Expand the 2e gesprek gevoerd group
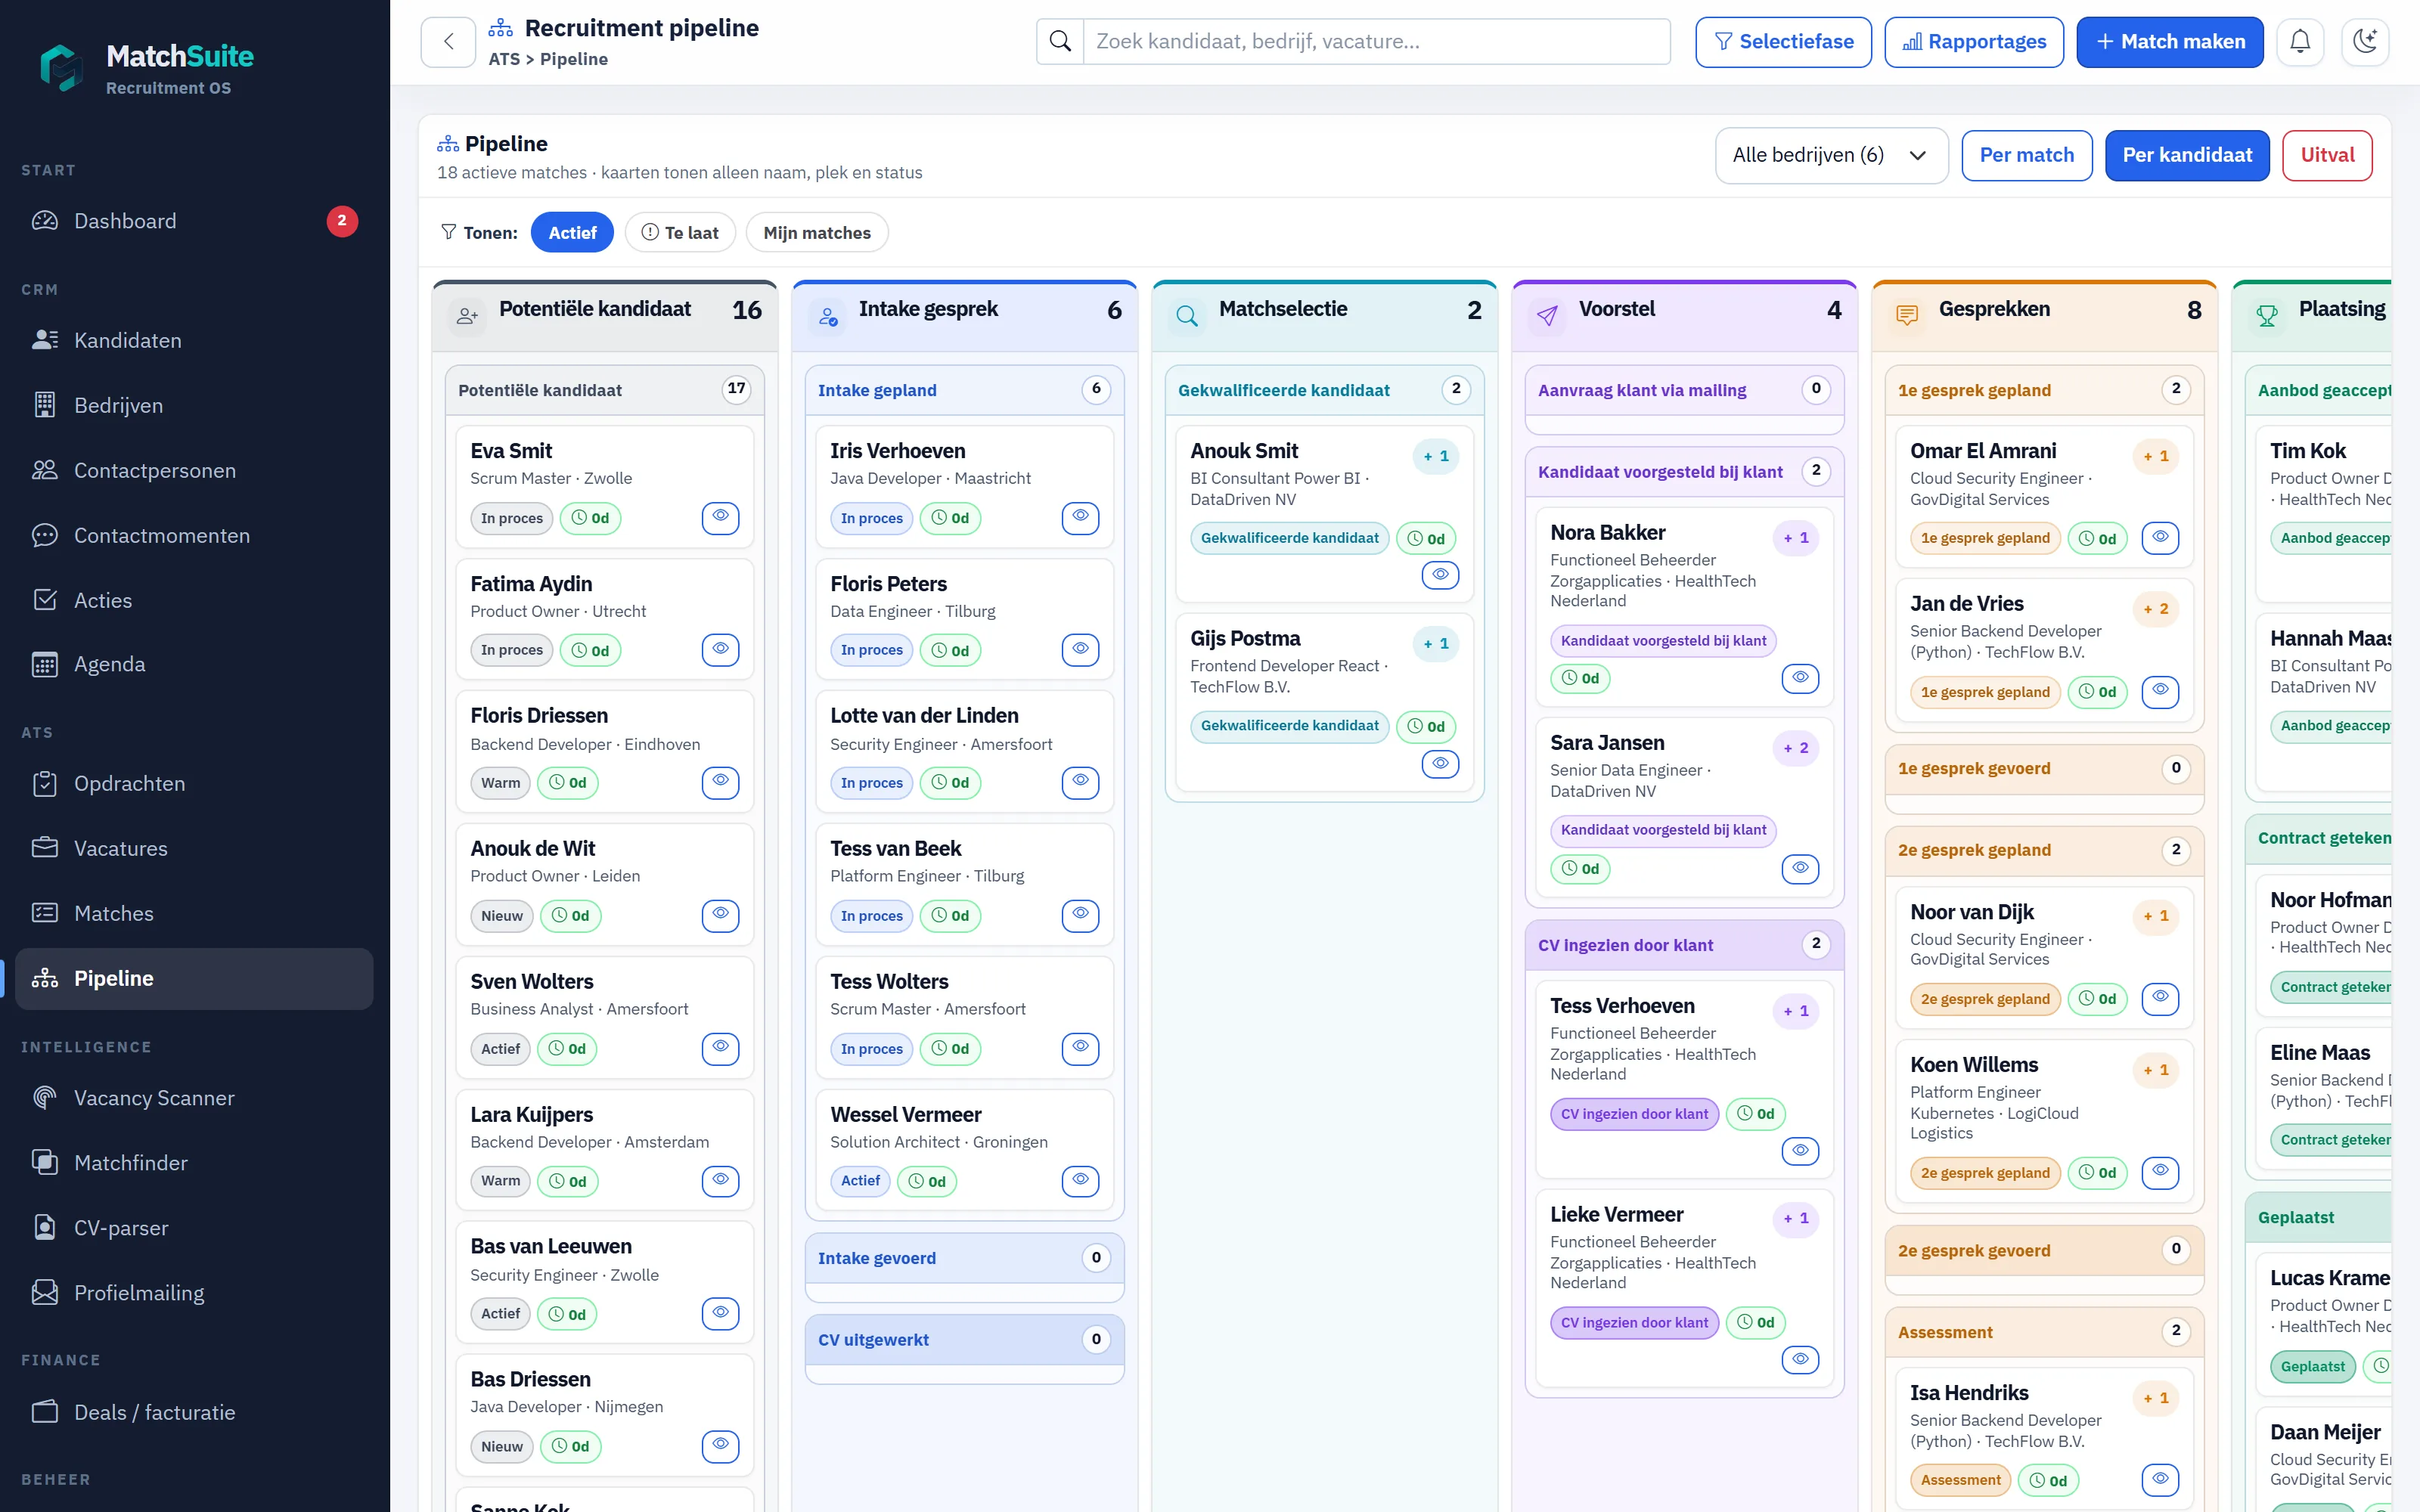 pos(2044,1250)
